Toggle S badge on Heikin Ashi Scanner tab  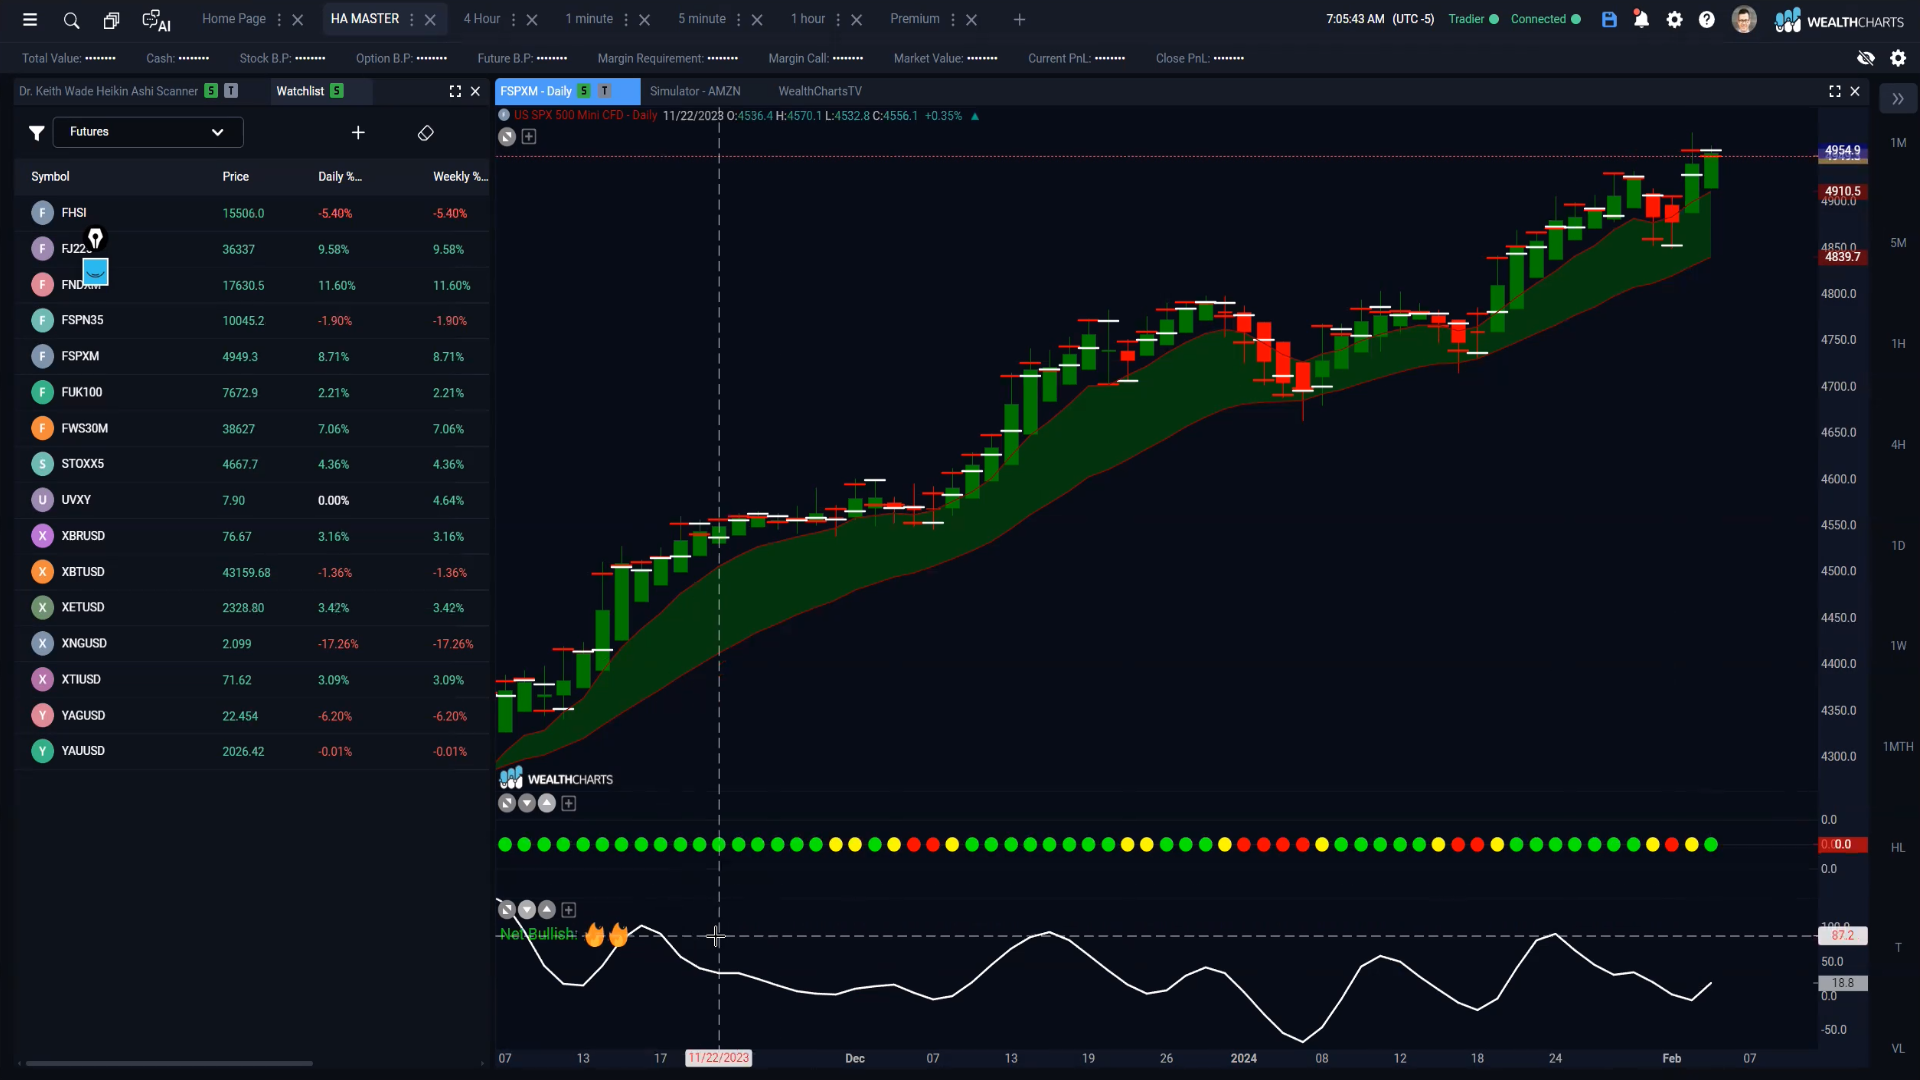pyautogui.click(x=211, y=91)
